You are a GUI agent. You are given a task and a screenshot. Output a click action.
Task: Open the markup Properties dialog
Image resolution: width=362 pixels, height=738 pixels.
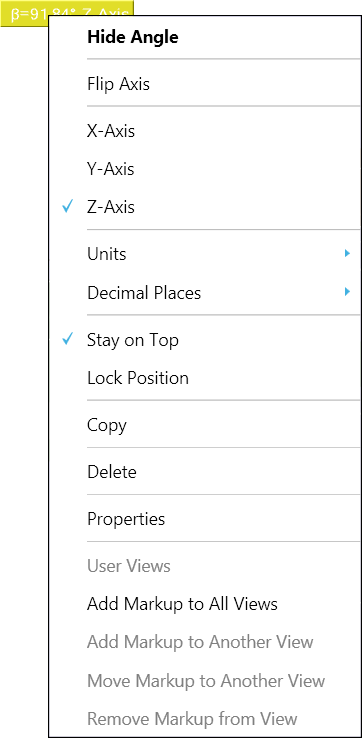pyautogui.click(x=205, y=519)
